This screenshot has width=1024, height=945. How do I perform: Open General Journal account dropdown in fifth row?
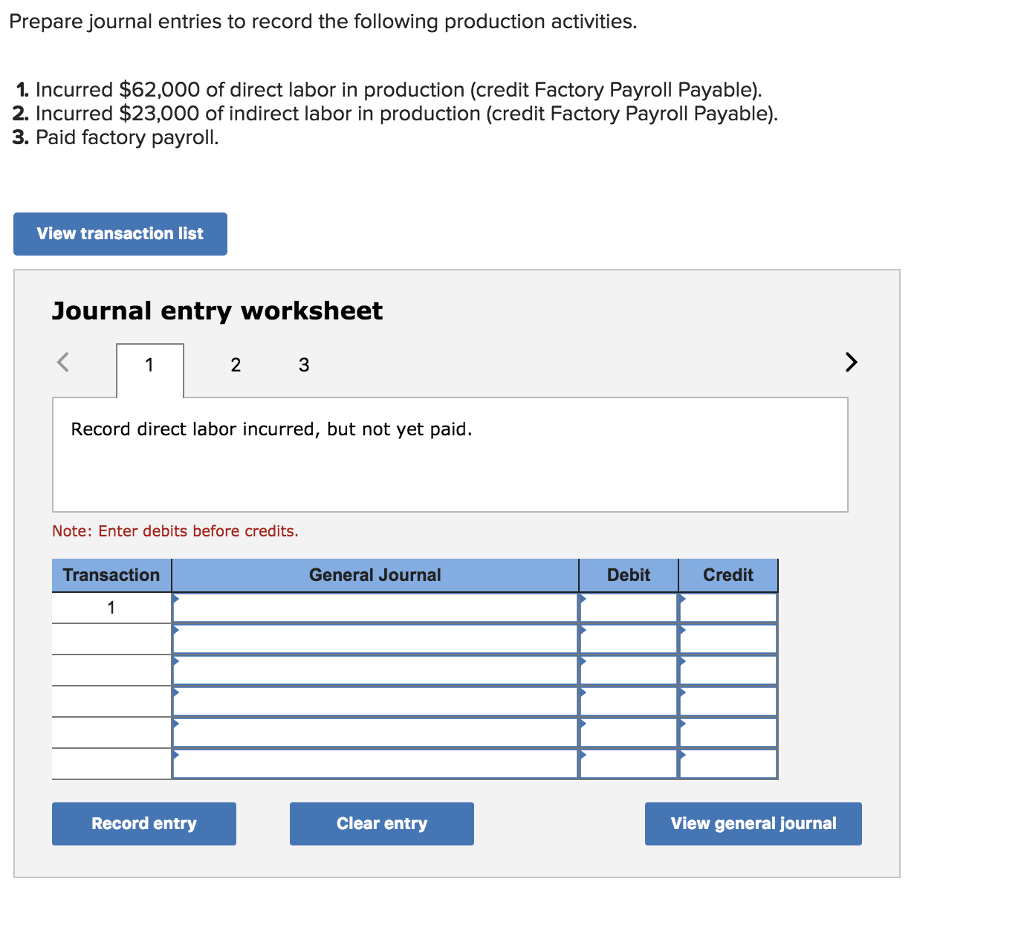tap(375, 733)
